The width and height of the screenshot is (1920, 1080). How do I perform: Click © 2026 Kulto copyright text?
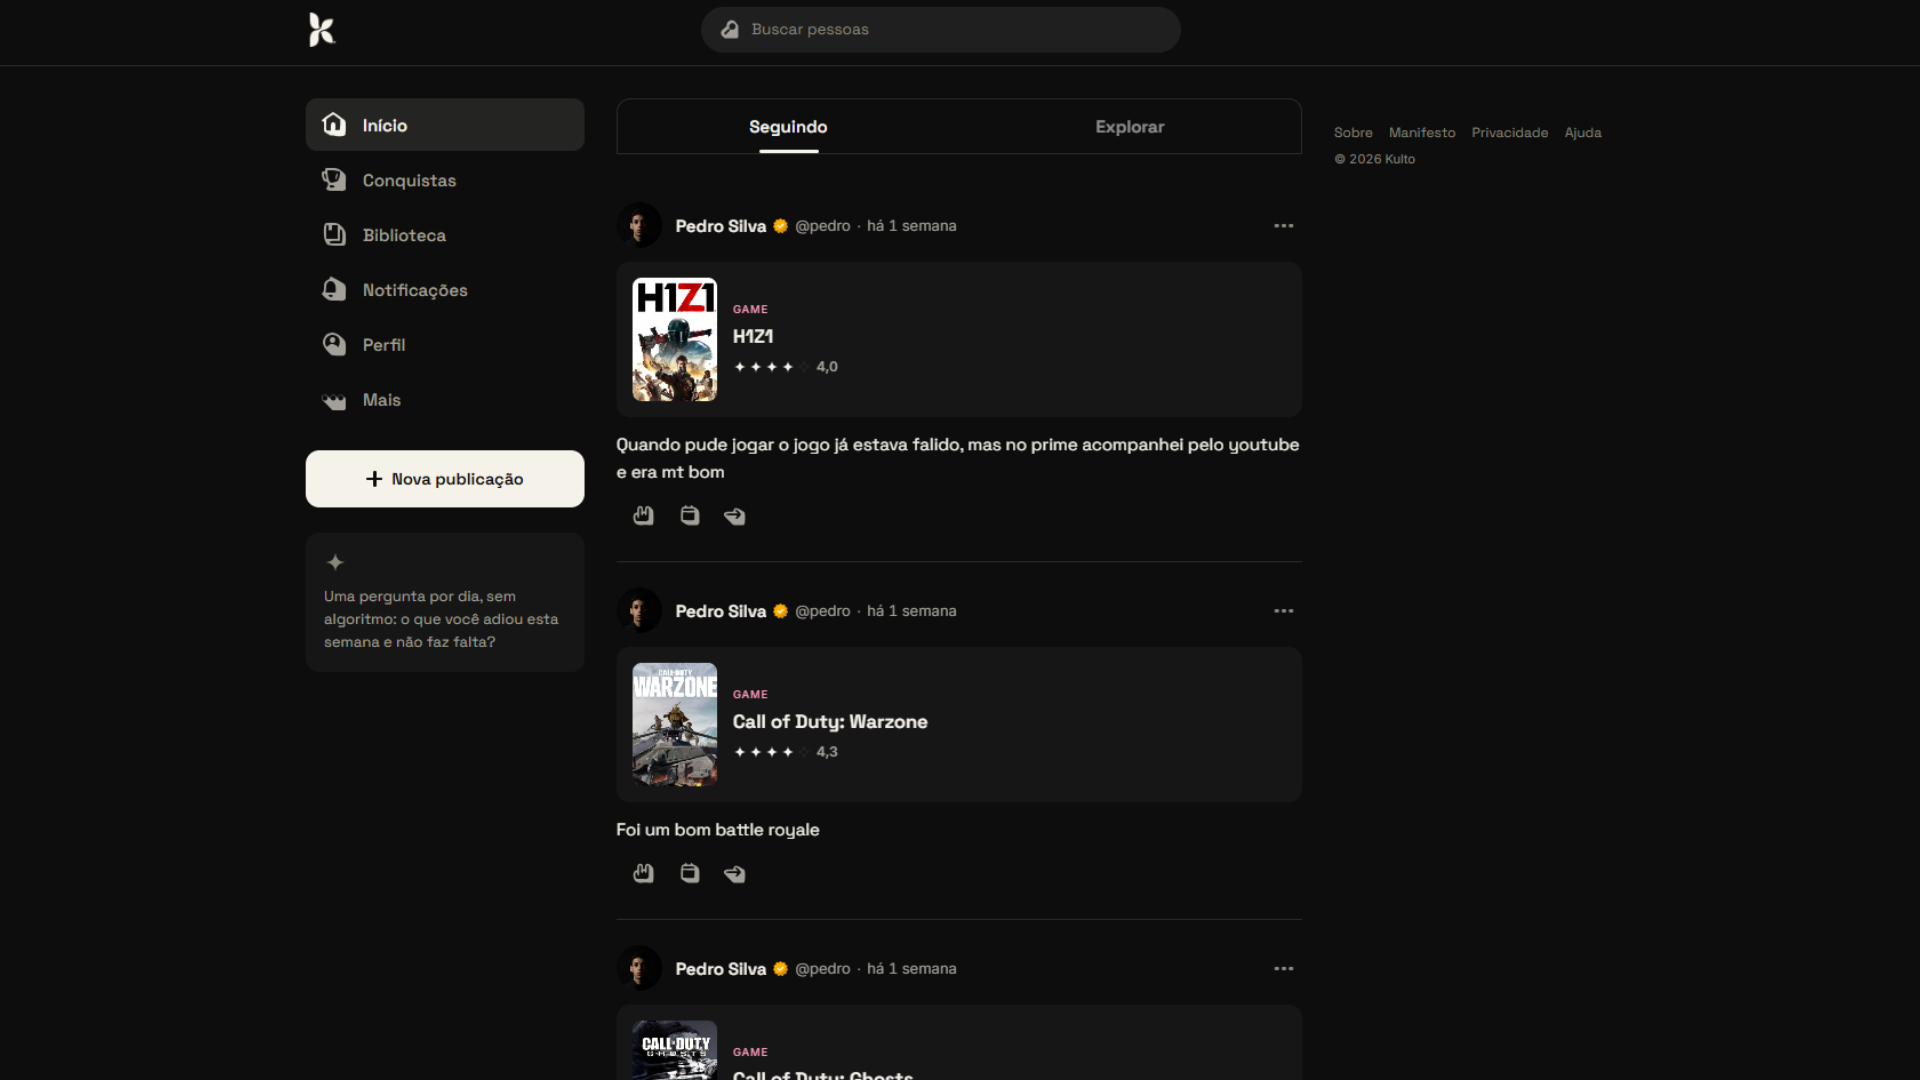click(x=1375, y=159)
